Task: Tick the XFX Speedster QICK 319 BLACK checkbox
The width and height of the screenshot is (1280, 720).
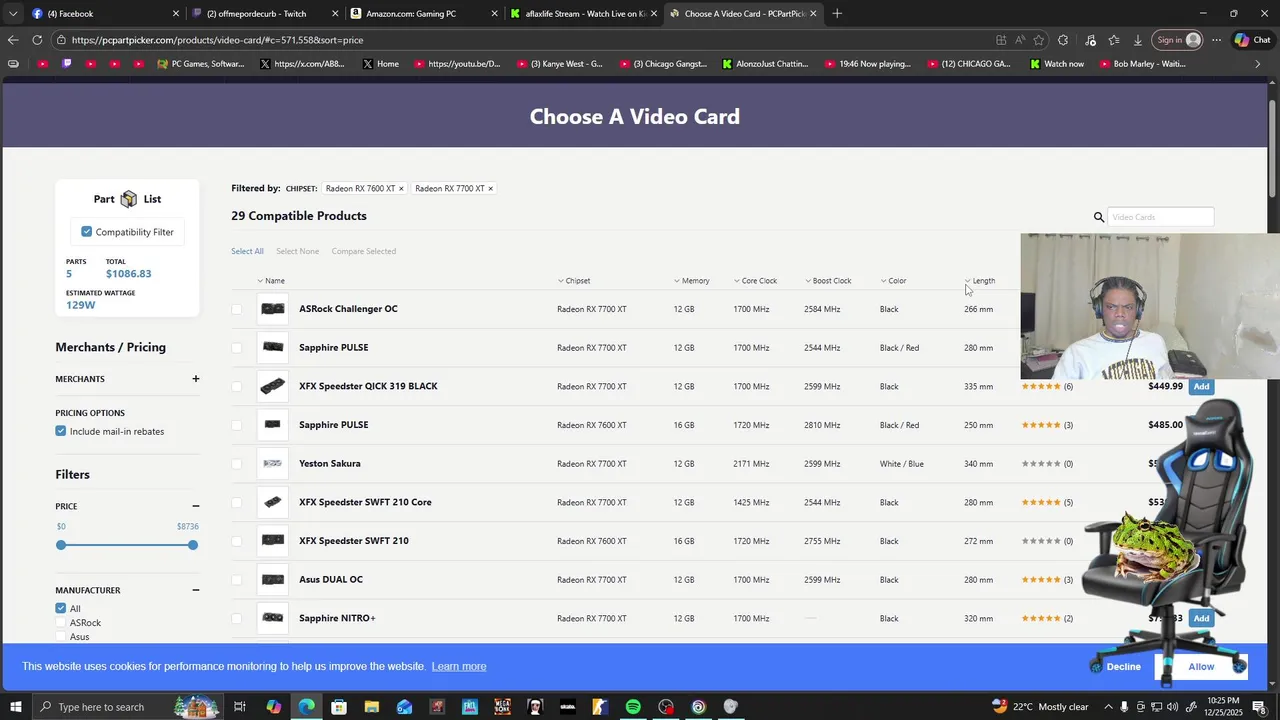Action: tap(236, 387)
